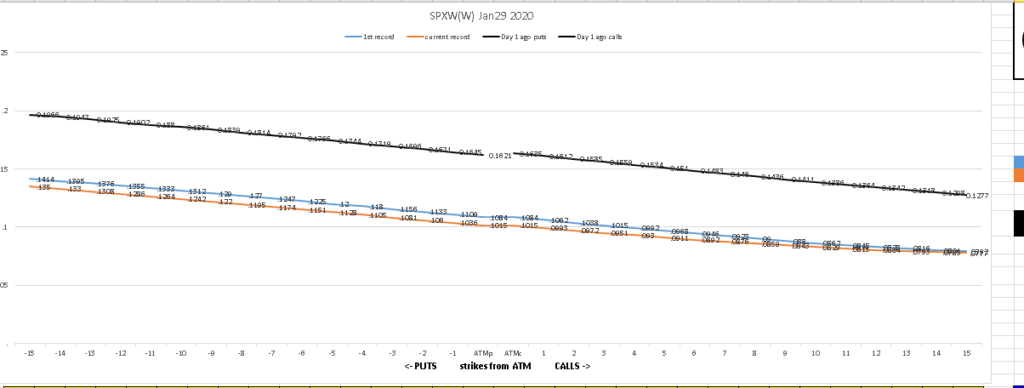The height and width of the screenshot is (388, 1024).
Task: Click the 7 horizontal axis label
Action: (x=725, y=353)
